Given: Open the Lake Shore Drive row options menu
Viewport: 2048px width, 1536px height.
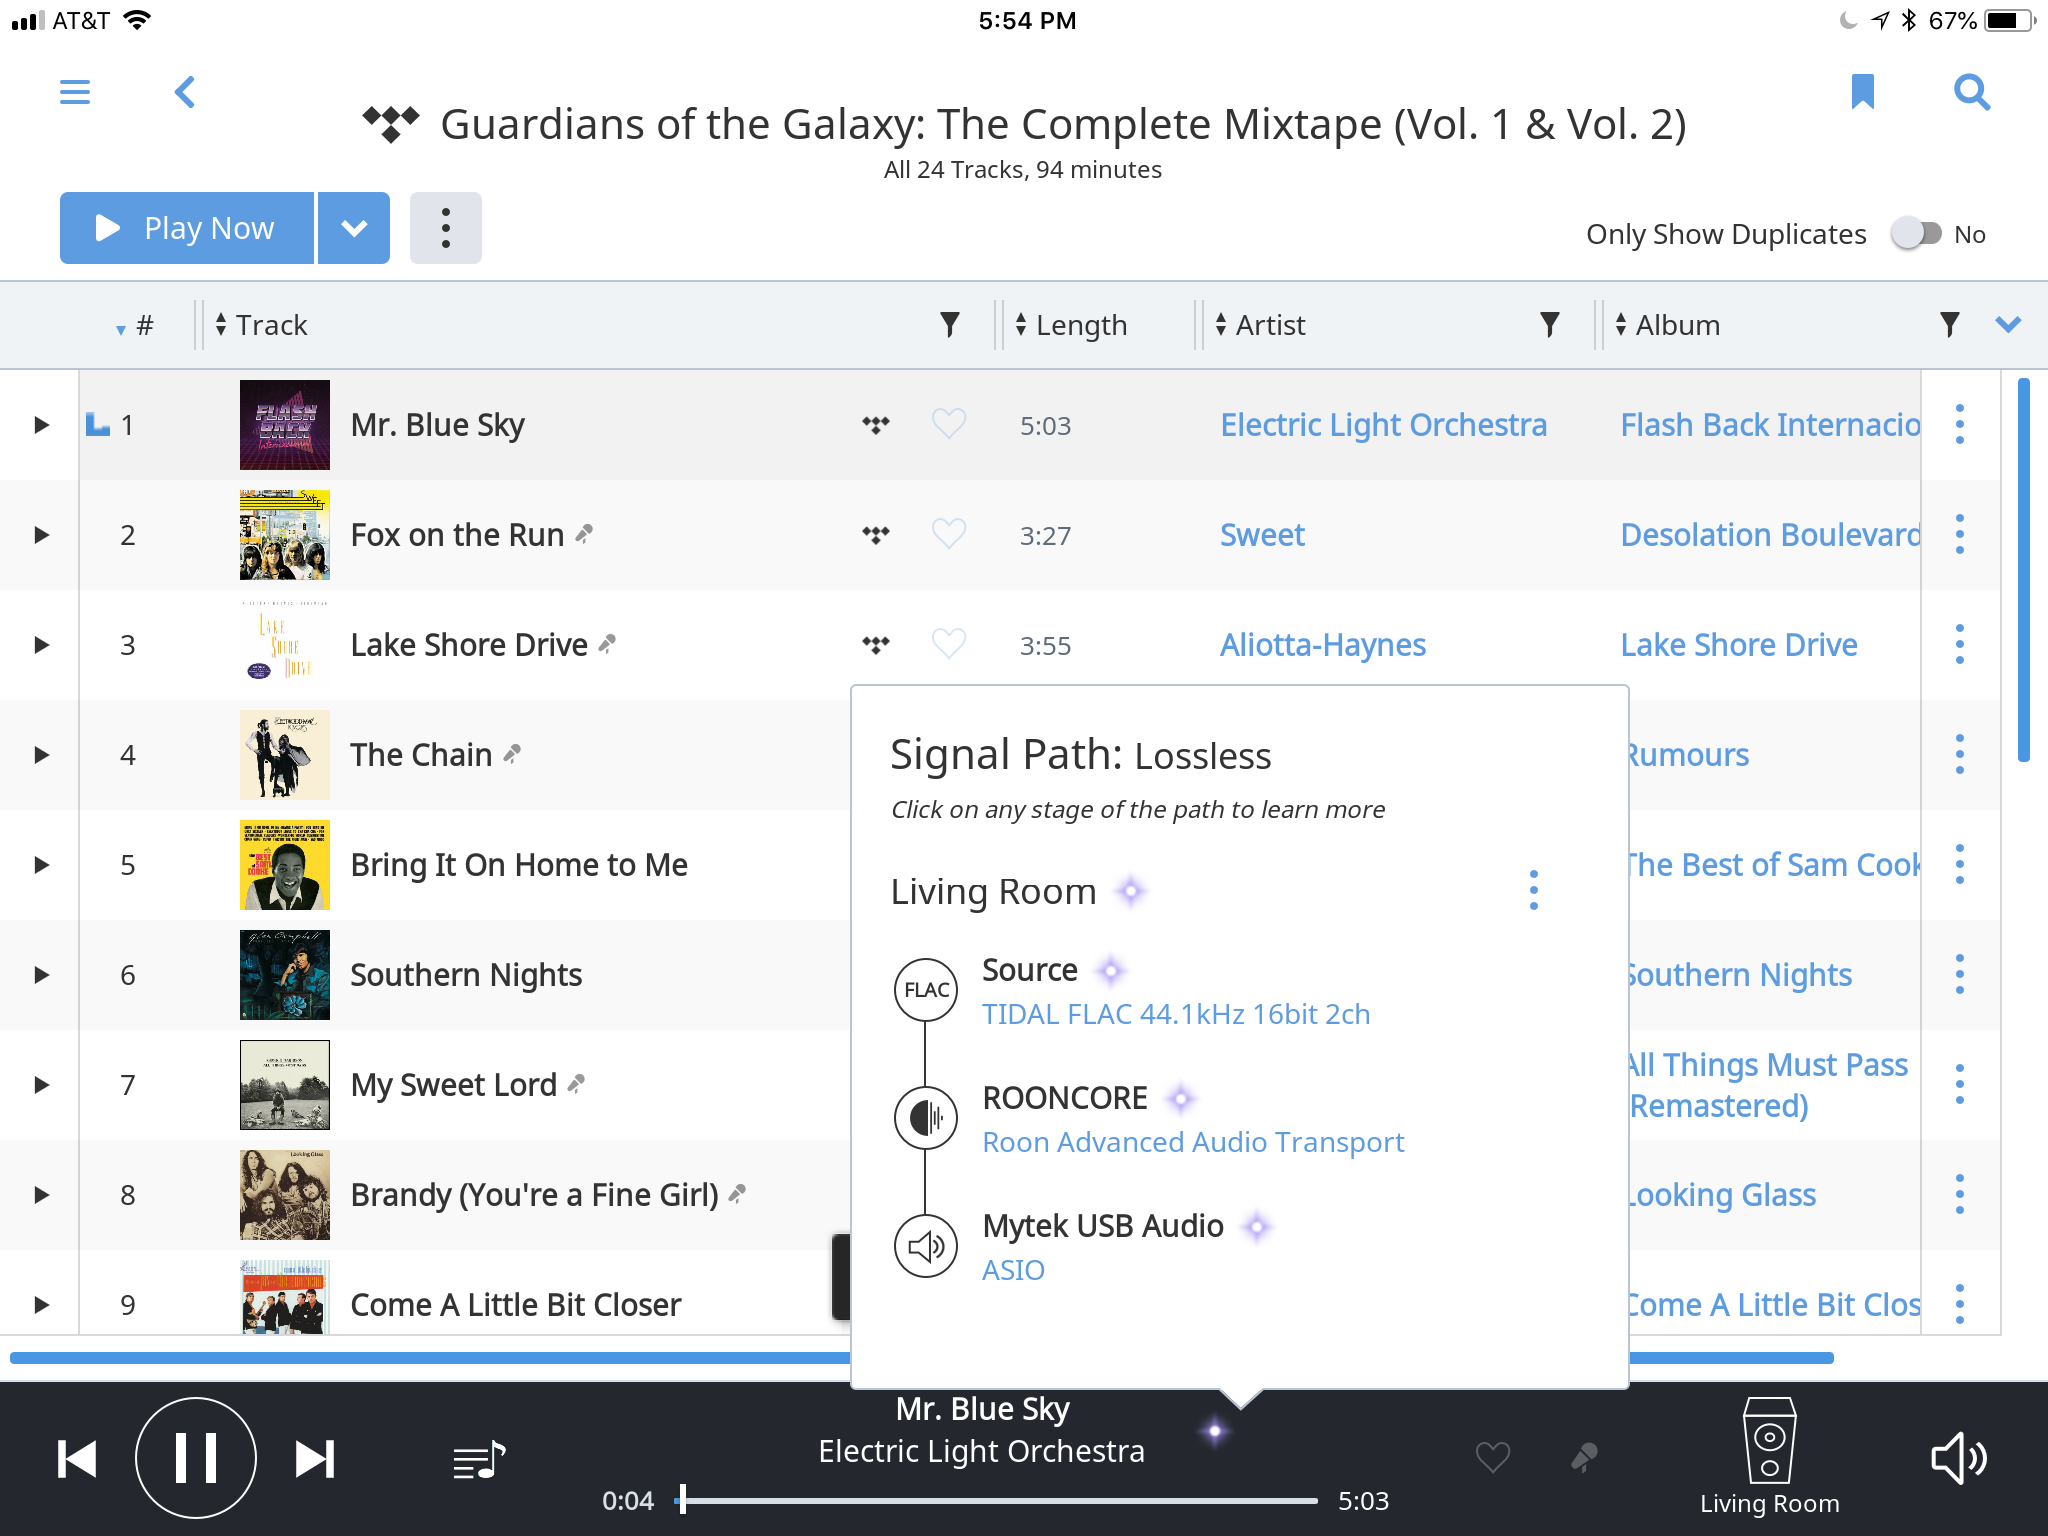Looking at the screenshot, I should [x=1960, y=645].
